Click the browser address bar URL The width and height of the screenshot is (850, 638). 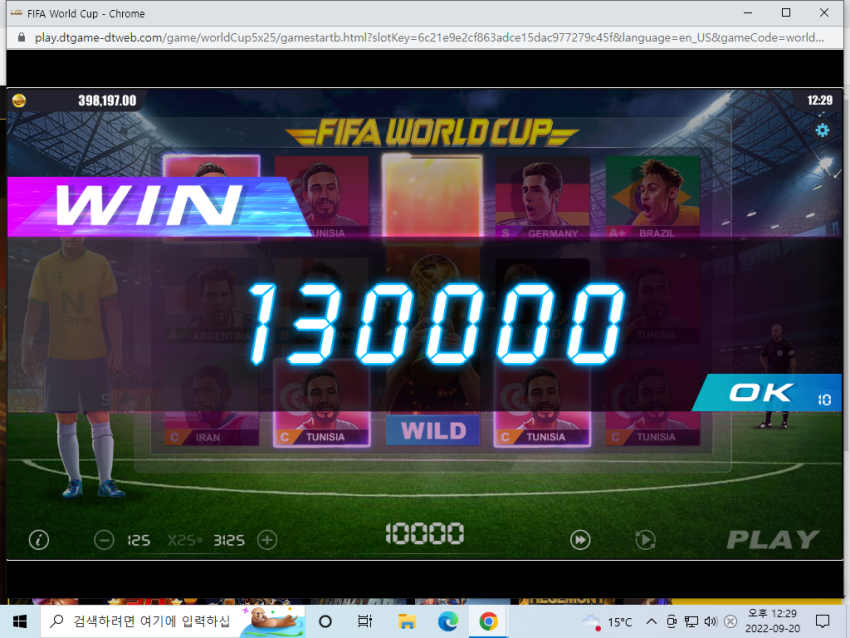coord(428,38)
